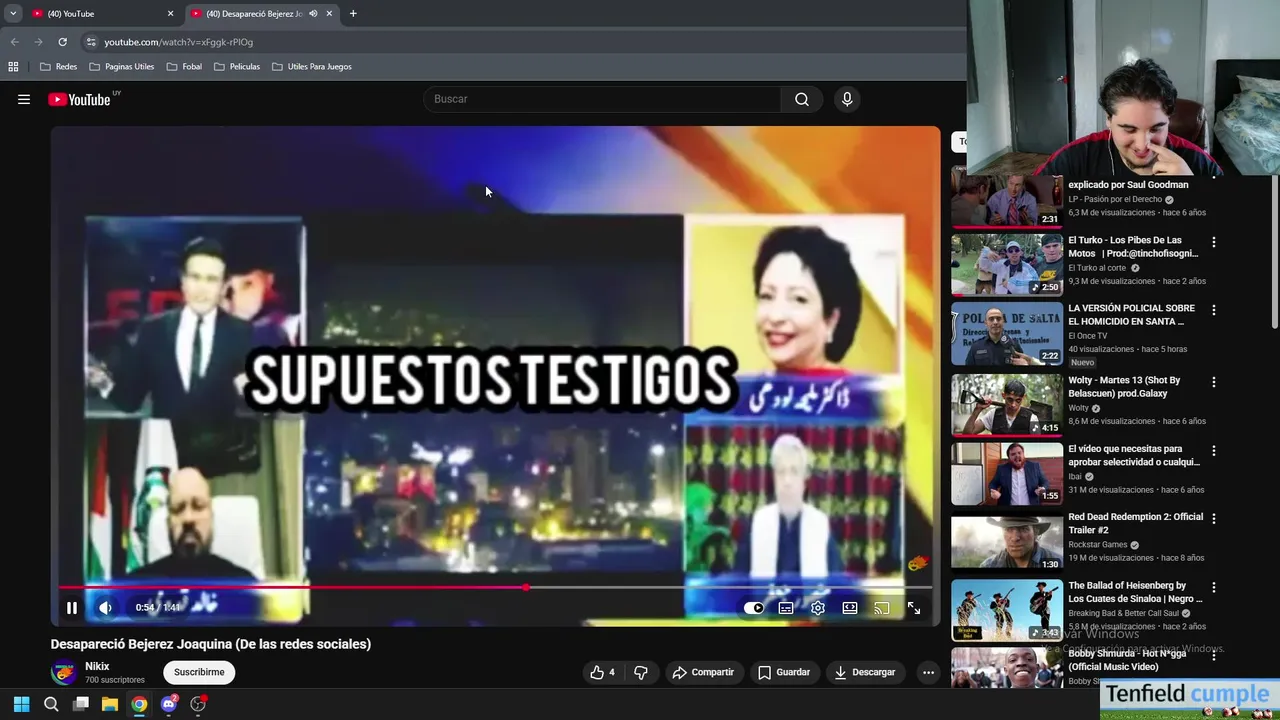This screenshot has width=1280, height=720.
Task: Open Wolty - Martes 13 video title
Action: click(1124, 387)
